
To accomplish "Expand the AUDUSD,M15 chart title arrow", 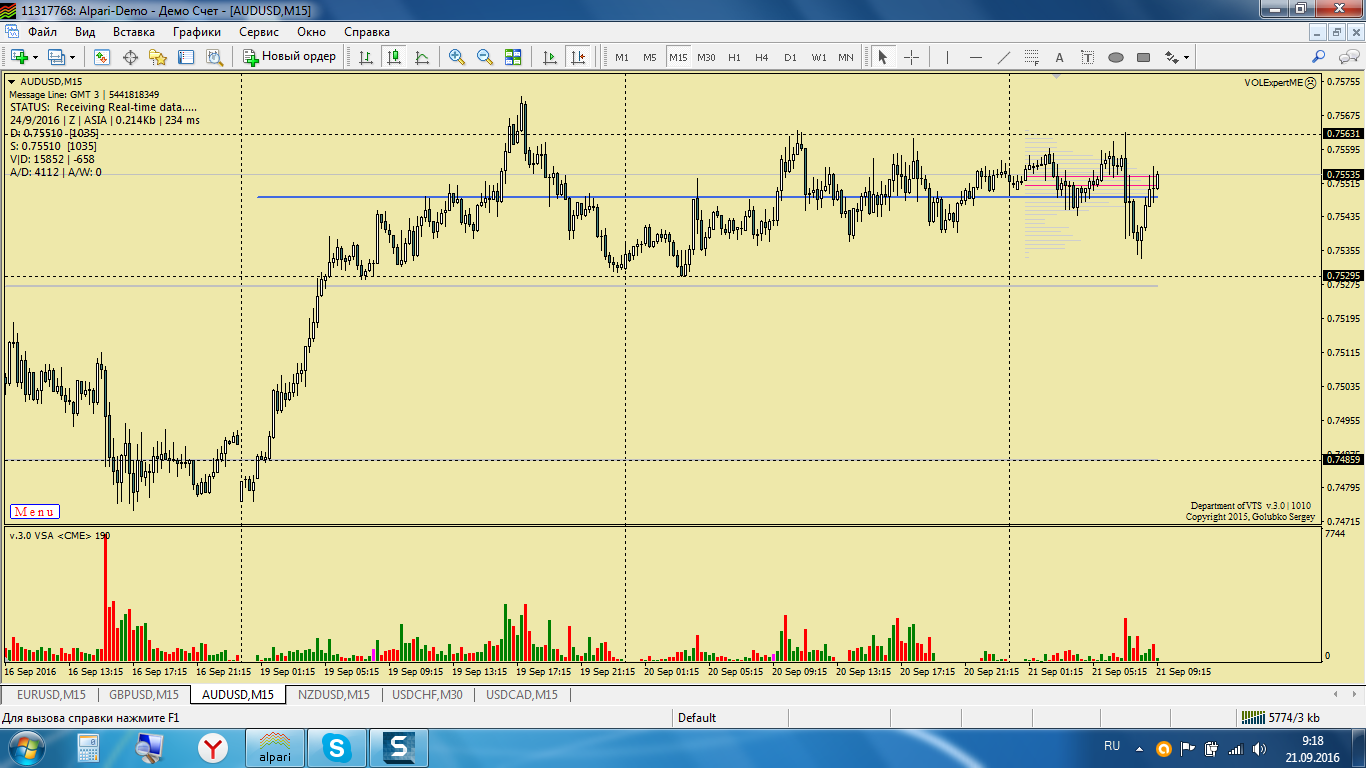I will point(12,81).
